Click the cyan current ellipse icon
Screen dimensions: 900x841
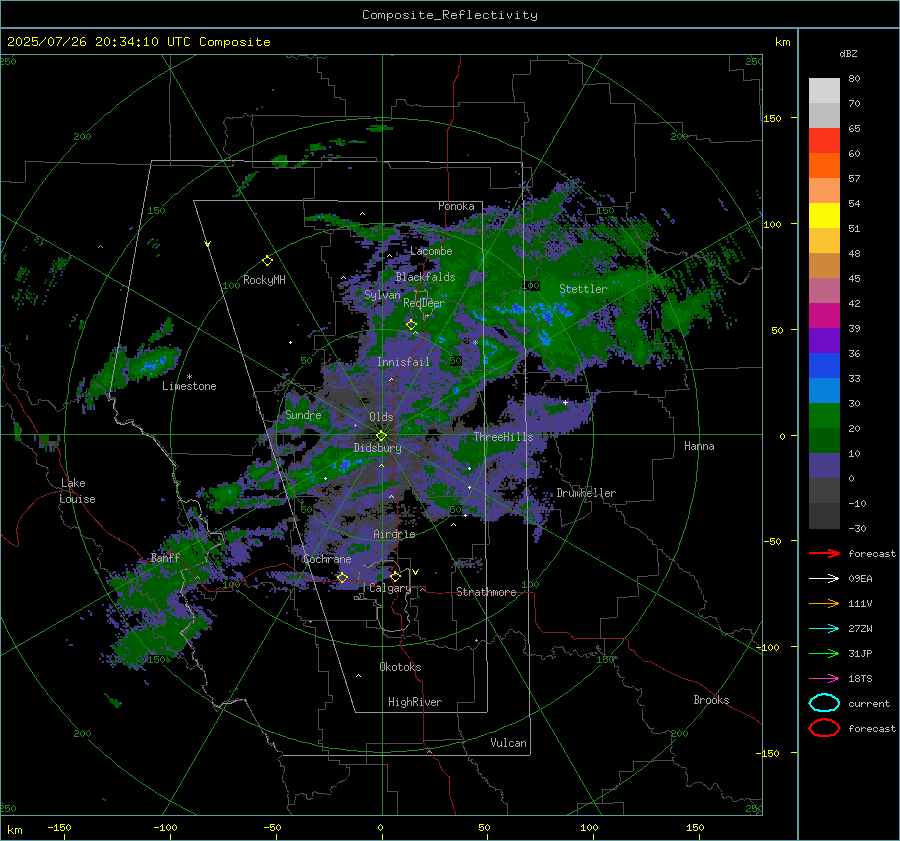tap(824, 703)
